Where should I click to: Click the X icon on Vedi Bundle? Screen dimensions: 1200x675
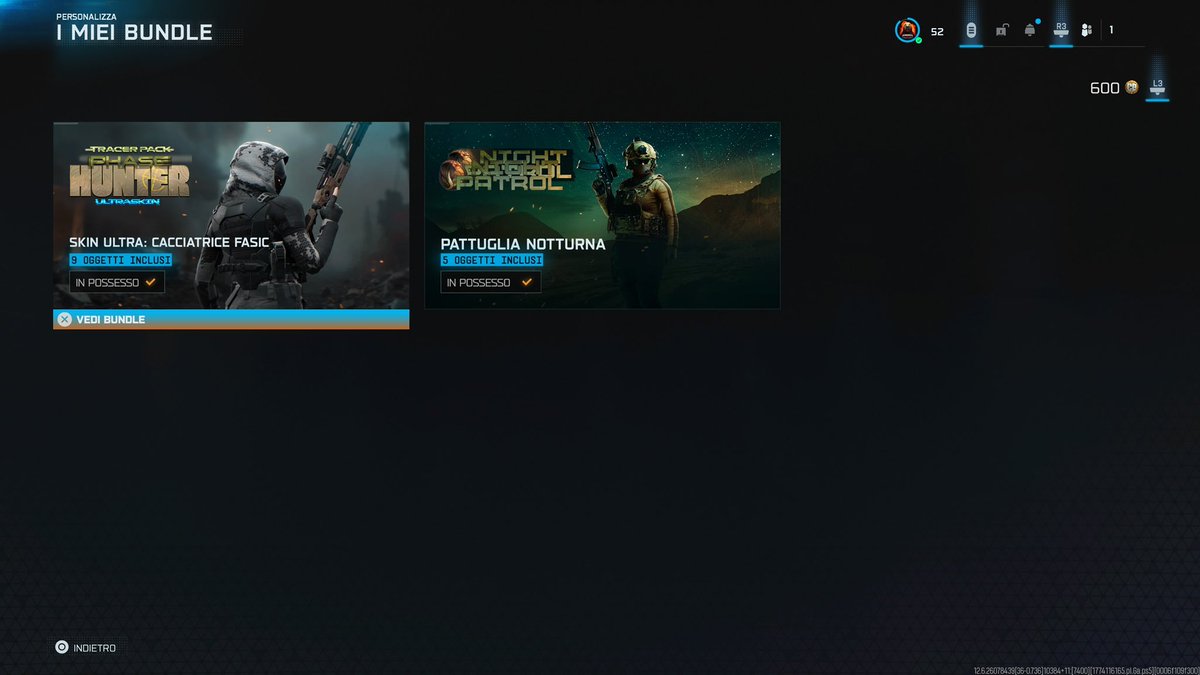coord(64,319)
